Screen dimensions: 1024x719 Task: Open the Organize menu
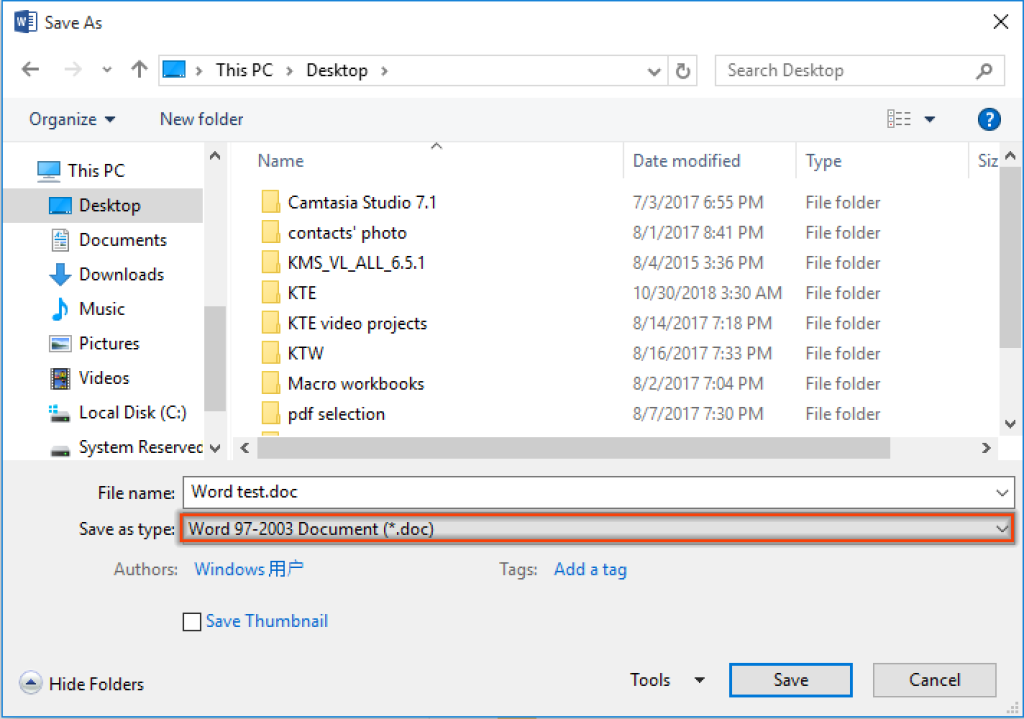[71, 118]
